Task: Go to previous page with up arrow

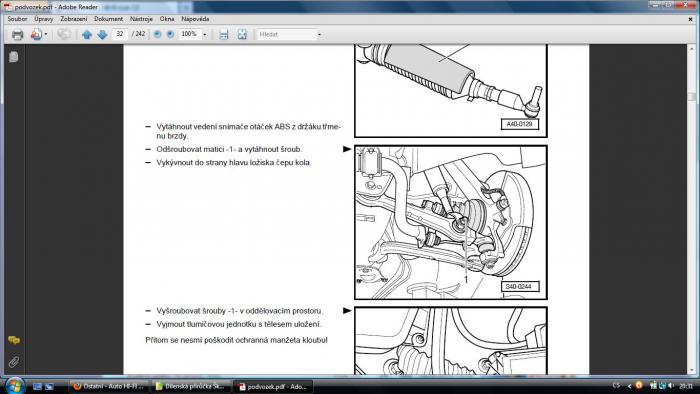Action: [x=87, y=34]
